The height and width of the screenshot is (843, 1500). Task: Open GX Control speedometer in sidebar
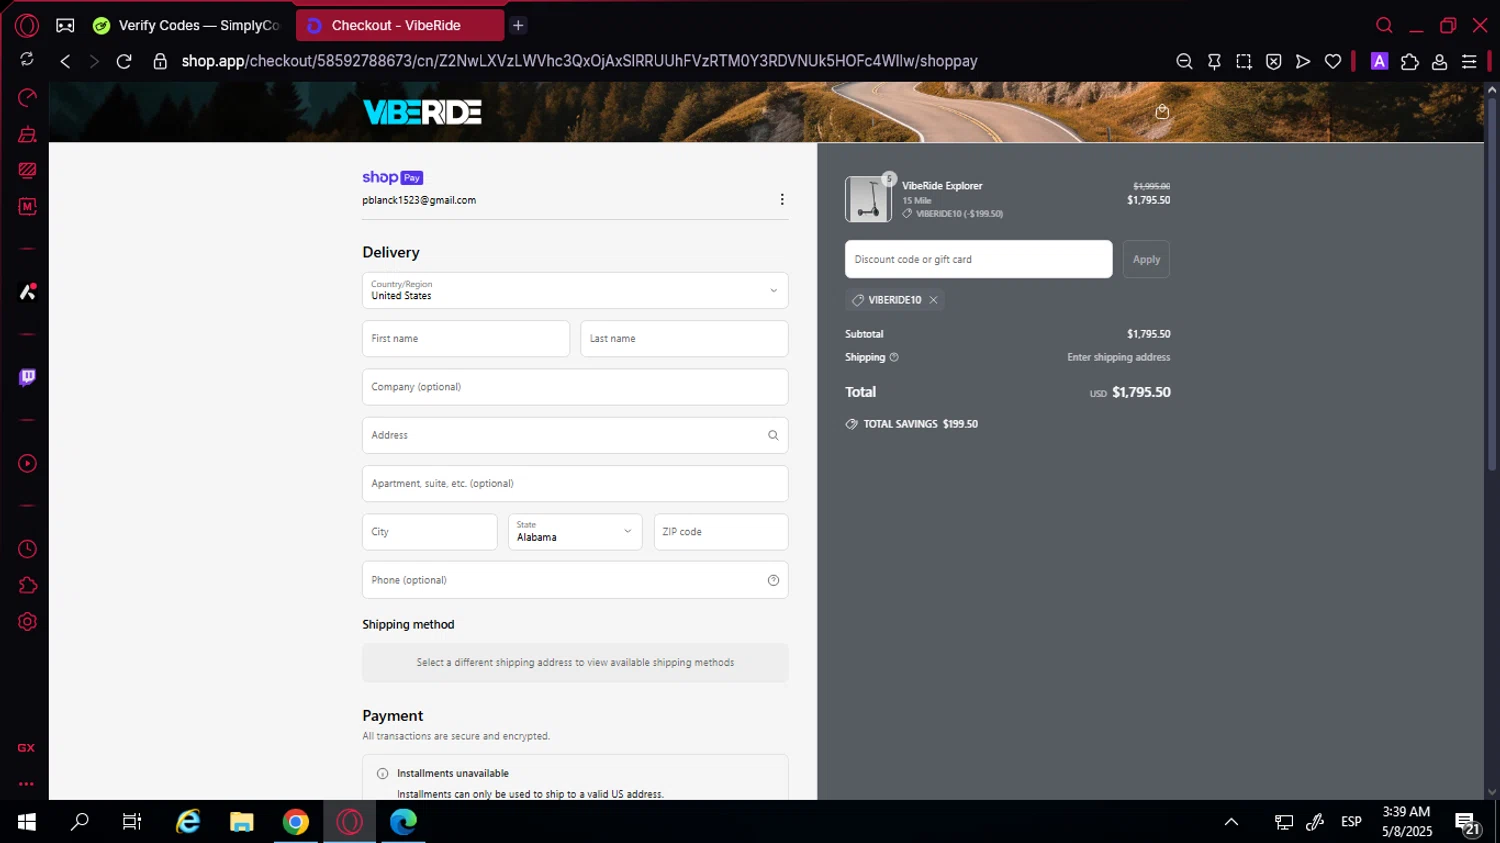(27, 98)
